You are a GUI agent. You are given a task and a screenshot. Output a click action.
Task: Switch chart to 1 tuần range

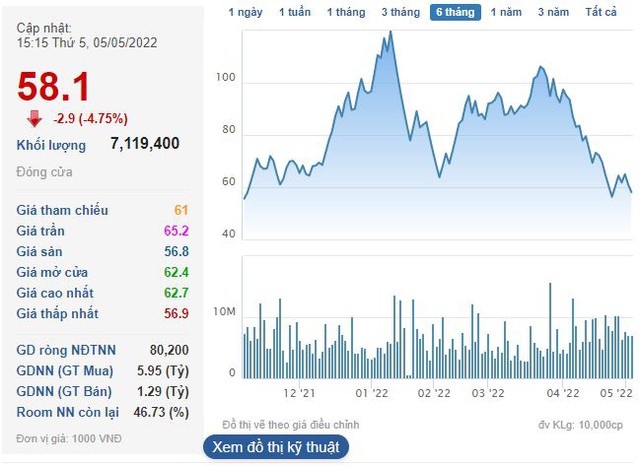coord(295,12)
